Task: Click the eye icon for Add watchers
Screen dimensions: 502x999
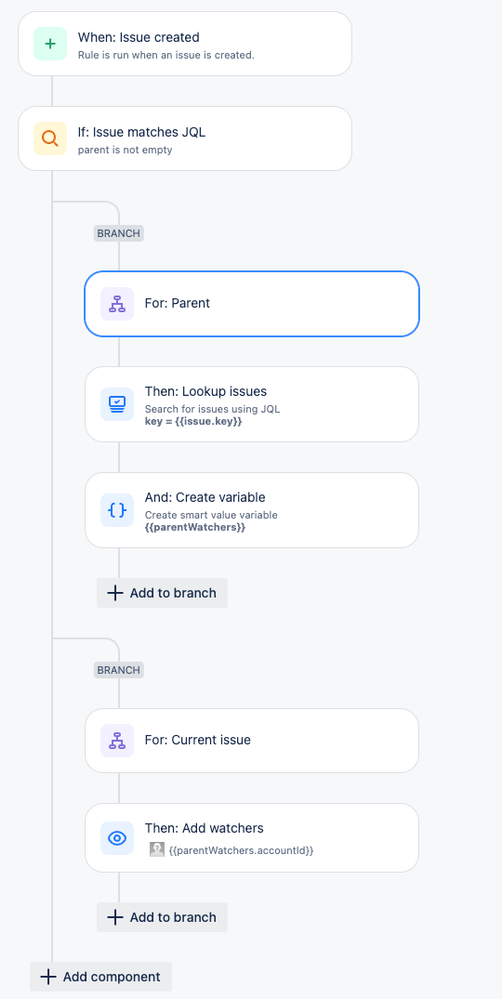Action: pos(117,838)
